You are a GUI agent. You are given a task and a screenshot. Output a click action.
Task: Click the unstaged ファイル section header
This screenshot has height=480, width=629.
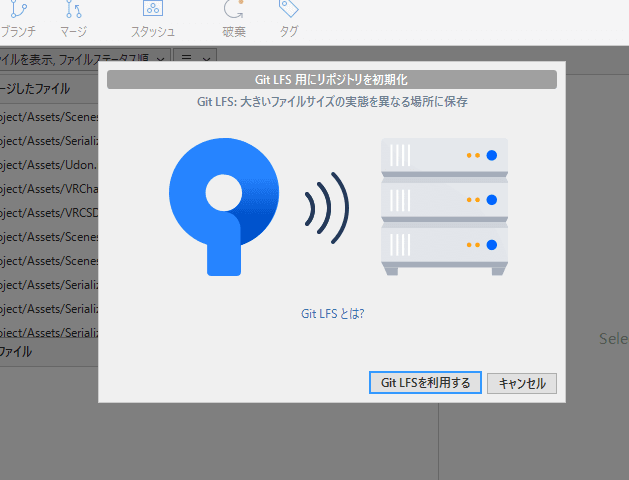click(x=20, y=352)
